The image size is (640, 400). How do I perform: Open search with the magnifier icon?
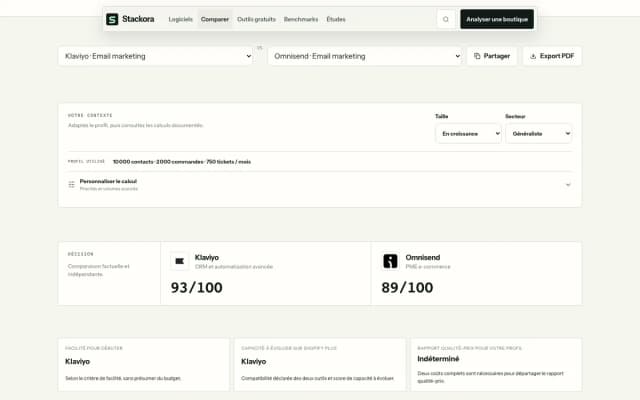446,19
